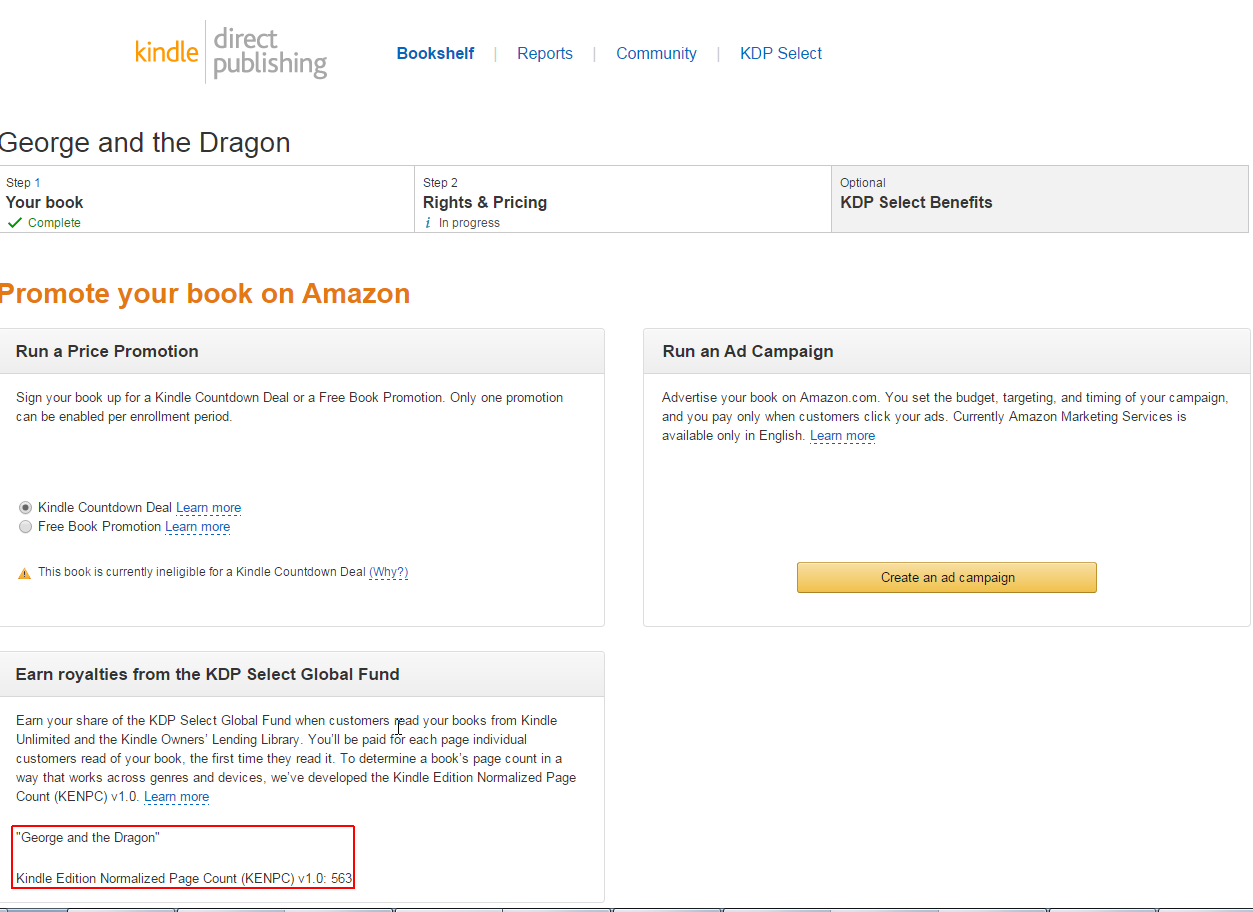Navigate to KDP Select
This screenshot has width=1253, height=912.
click(x=781, y=54)
